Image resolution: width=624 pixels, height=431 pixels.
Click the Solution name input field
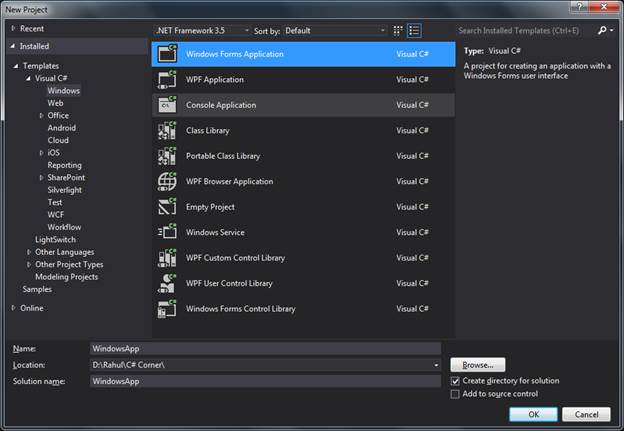(x=265, y=381)
